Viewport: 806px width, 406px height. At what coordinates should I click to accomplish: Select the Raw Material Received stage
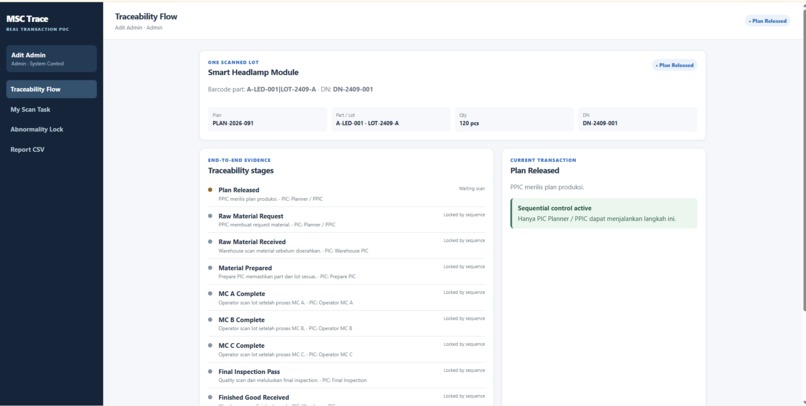point(346,246)
